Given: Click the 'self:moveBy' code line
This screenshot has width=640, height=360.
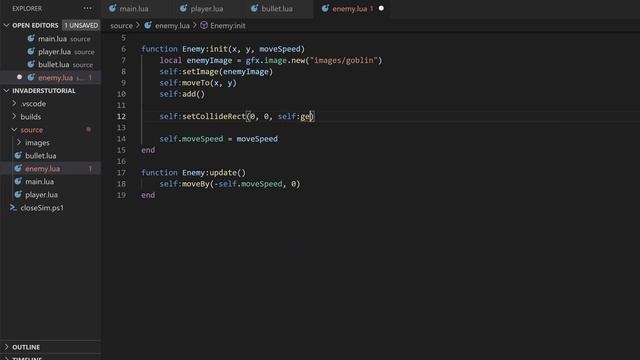Looking at the screenshot, I should pyautogui.click(x=230, y=184).
